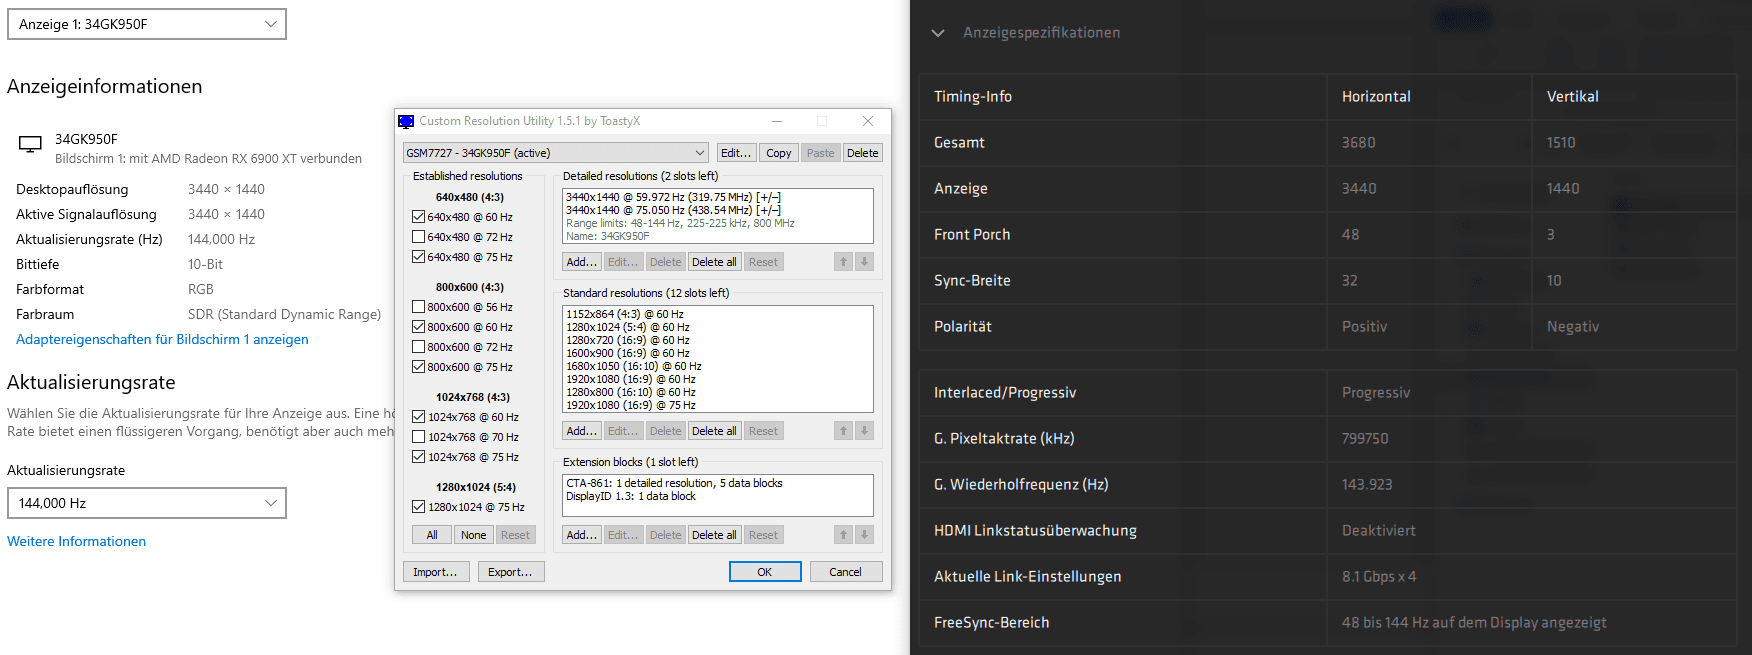Select DisplayID 1.3 extension block entry
This screenshot has height=655, width=1752.
point(631,496)
